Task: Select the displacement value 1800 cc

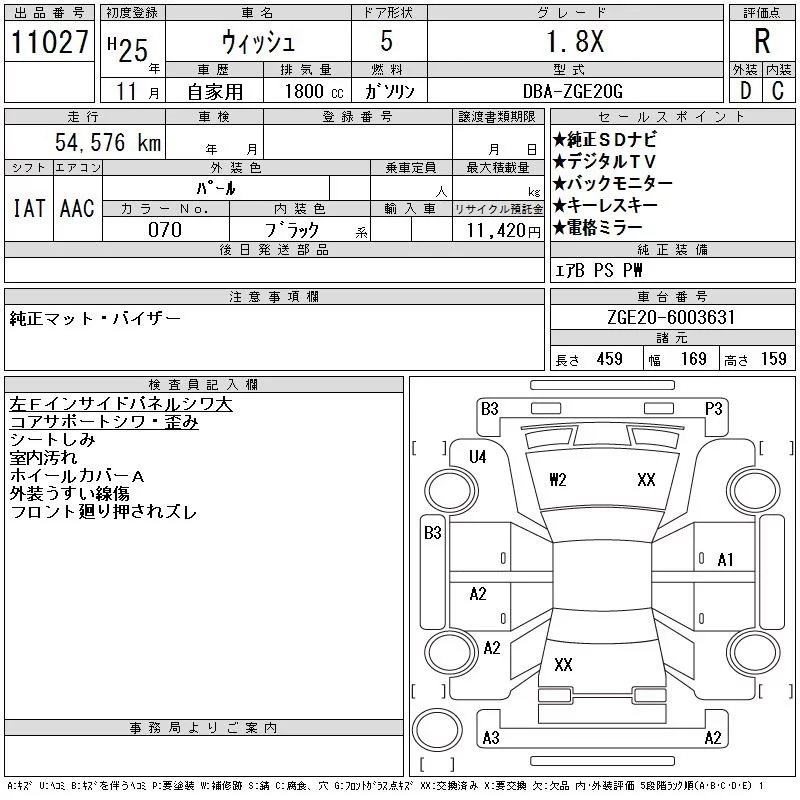Action: click(314, 91)
